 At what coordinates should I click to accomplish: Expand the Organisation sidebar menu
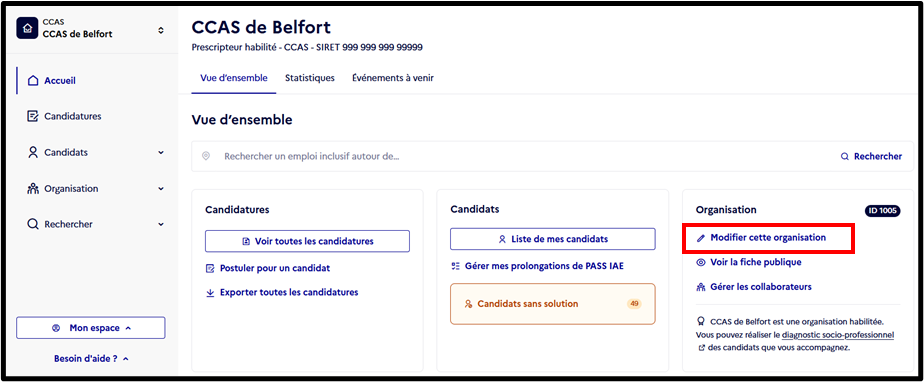click(x=161, y=189)
